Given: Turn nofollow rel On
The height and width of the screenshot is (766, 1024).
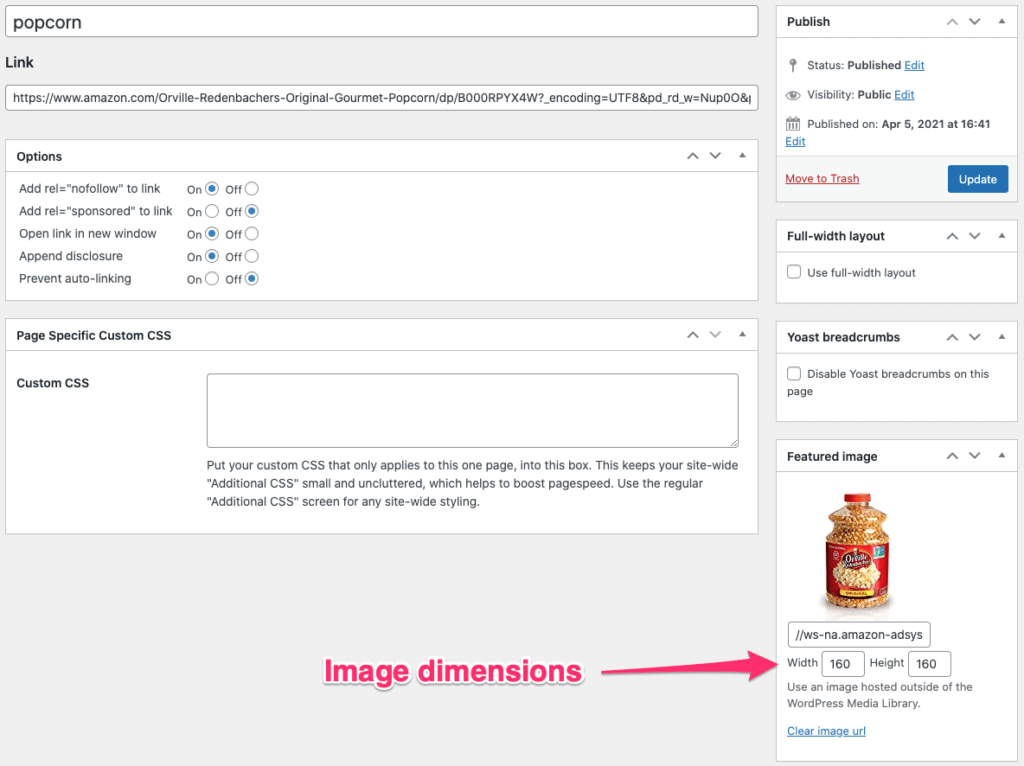Looking at the screenshot, I should click(x=212, y=189).
